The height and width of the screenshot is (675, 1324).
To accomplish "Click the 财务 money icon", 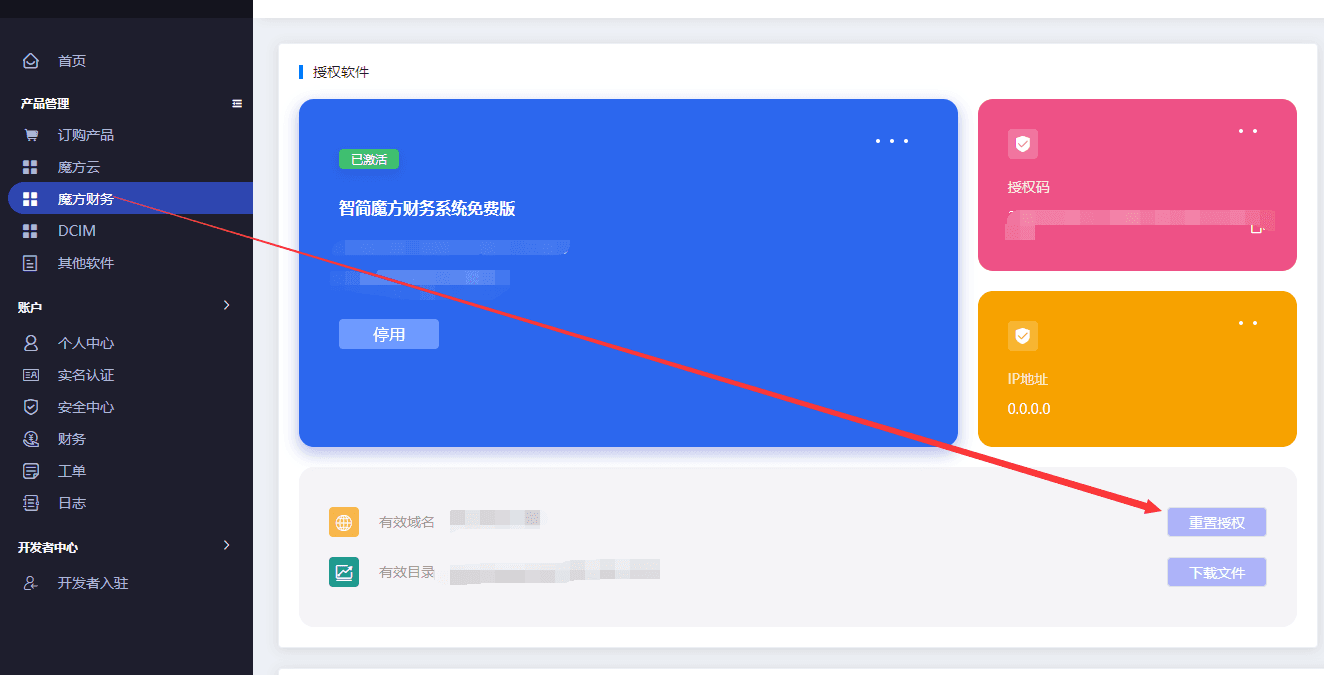I will pos(31,439).
